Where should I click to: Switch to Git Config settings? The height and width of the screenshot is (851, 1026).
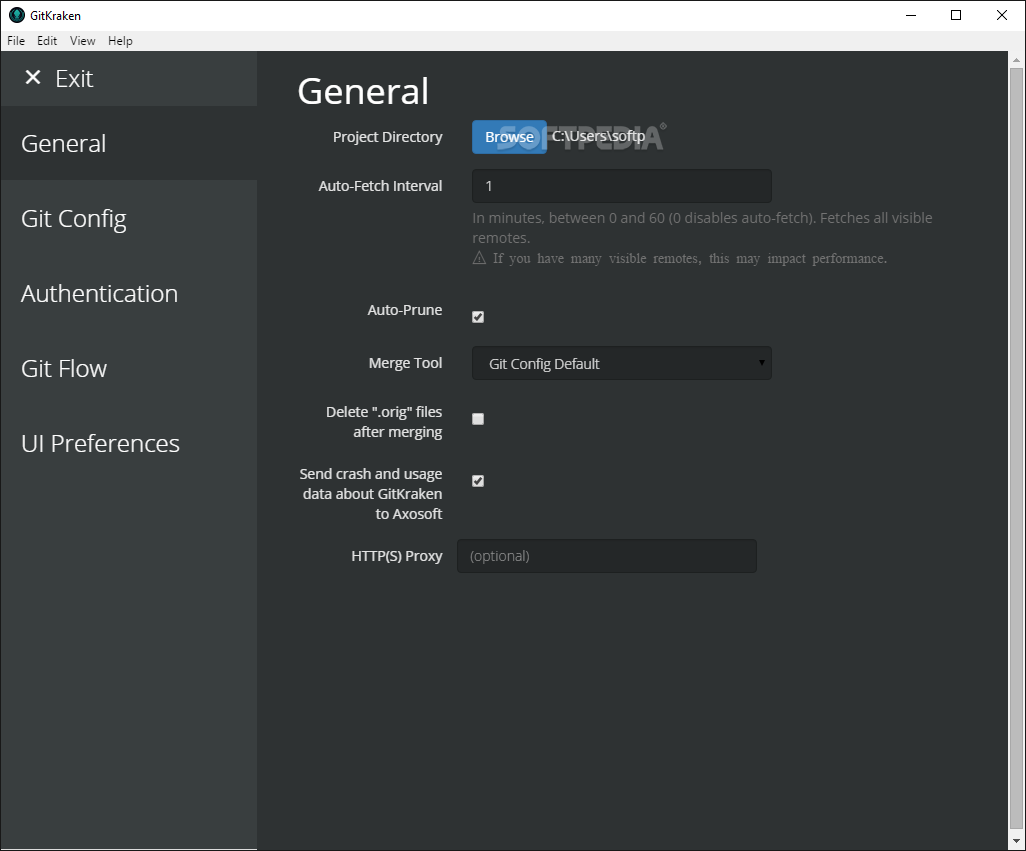click(x=129, y=218)
